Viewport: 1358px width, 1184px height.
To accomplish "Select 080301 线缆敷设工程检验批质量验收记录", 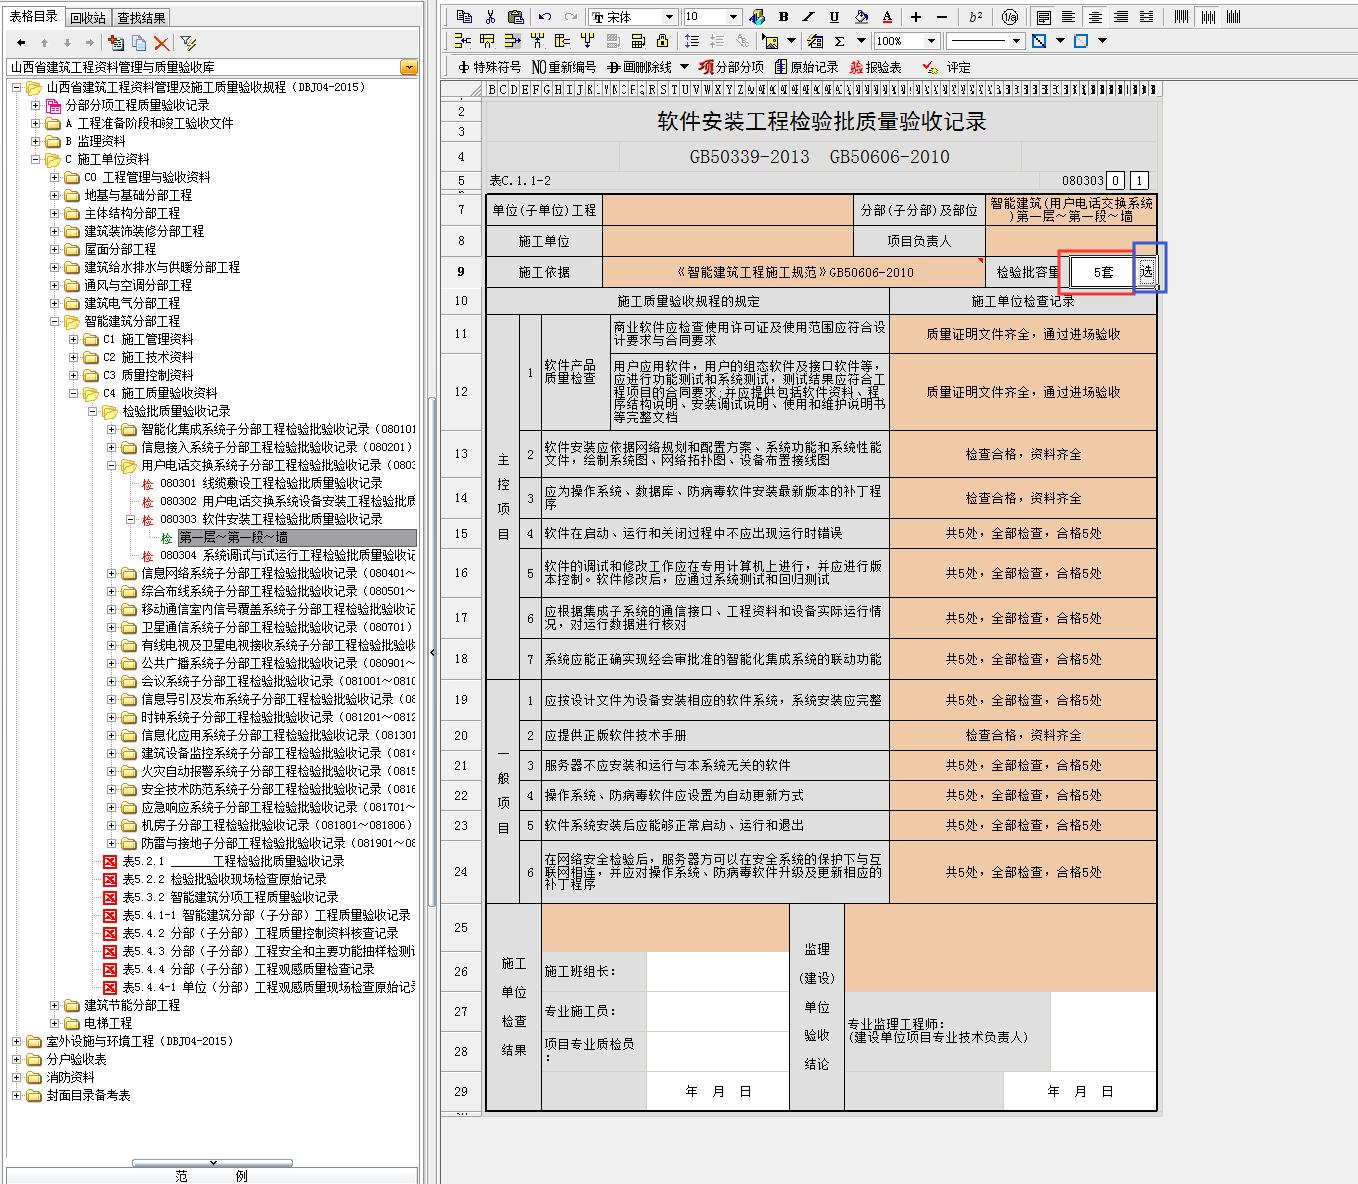I will click(271, 483).
